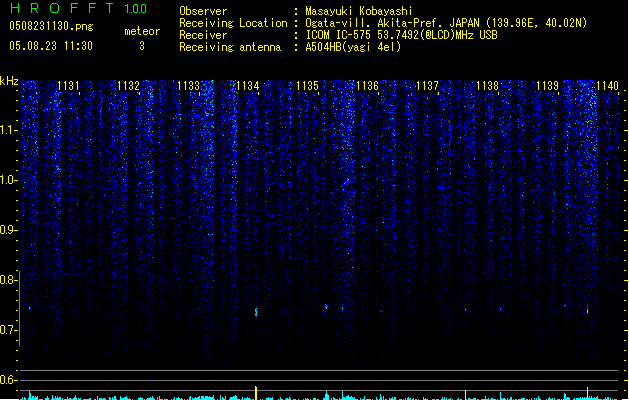Click the 1136 time marker
The image size is (629, 400).
tap(367, 86)
